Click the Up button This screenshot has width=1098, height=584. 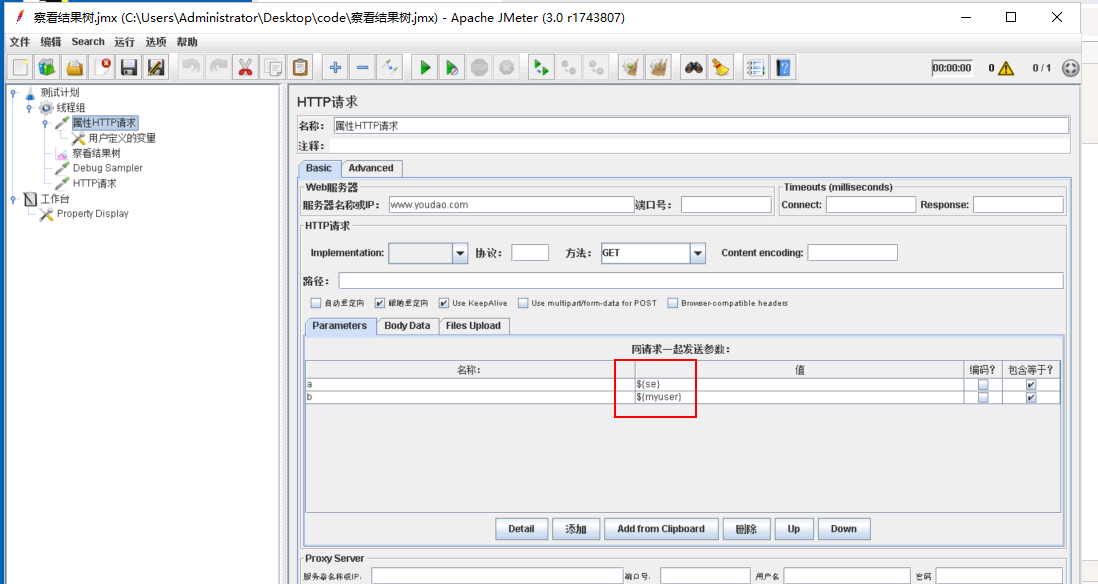[x=793, y=529]
